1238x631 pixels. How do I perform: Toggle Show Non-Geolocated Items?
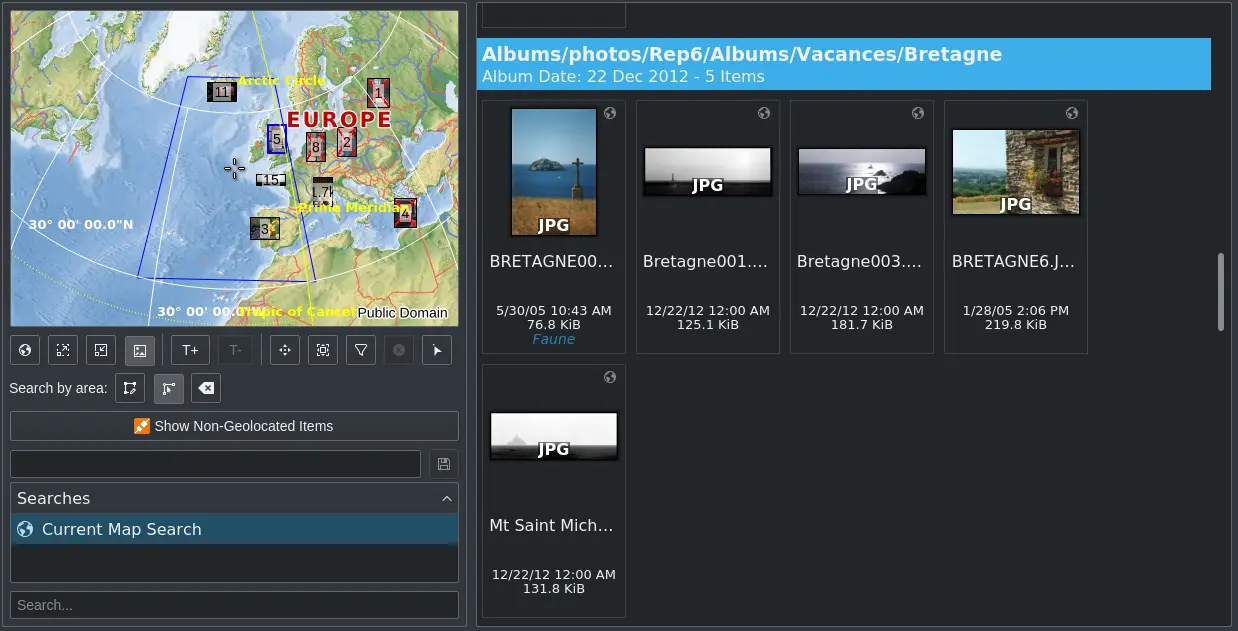pos(234,425)
